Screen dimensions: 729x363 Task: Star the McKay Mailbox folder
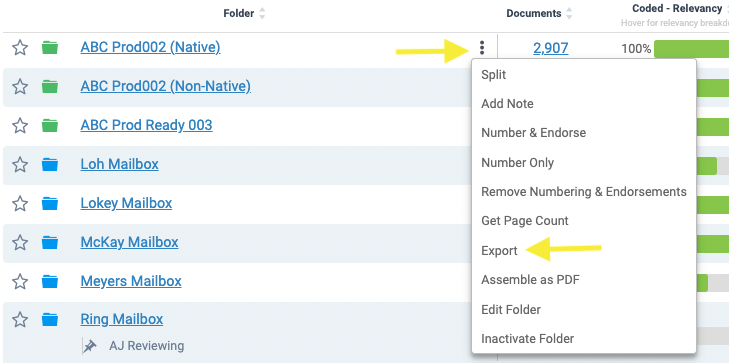(20, 243)
